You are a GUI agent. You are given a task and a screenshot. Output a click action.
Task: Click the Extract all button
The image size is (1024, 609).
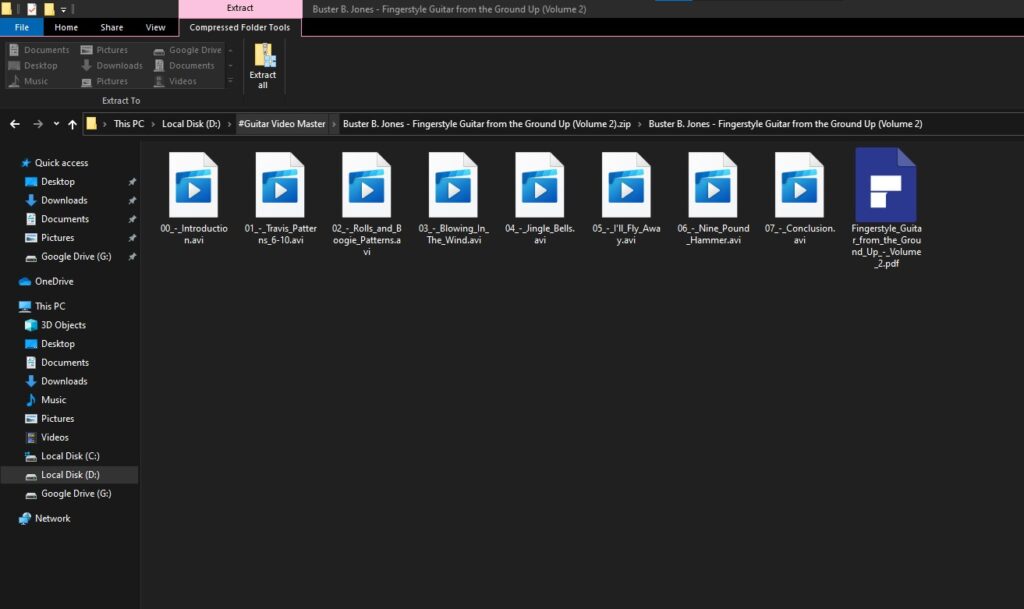pyautogui.click(x=263, y=66)
